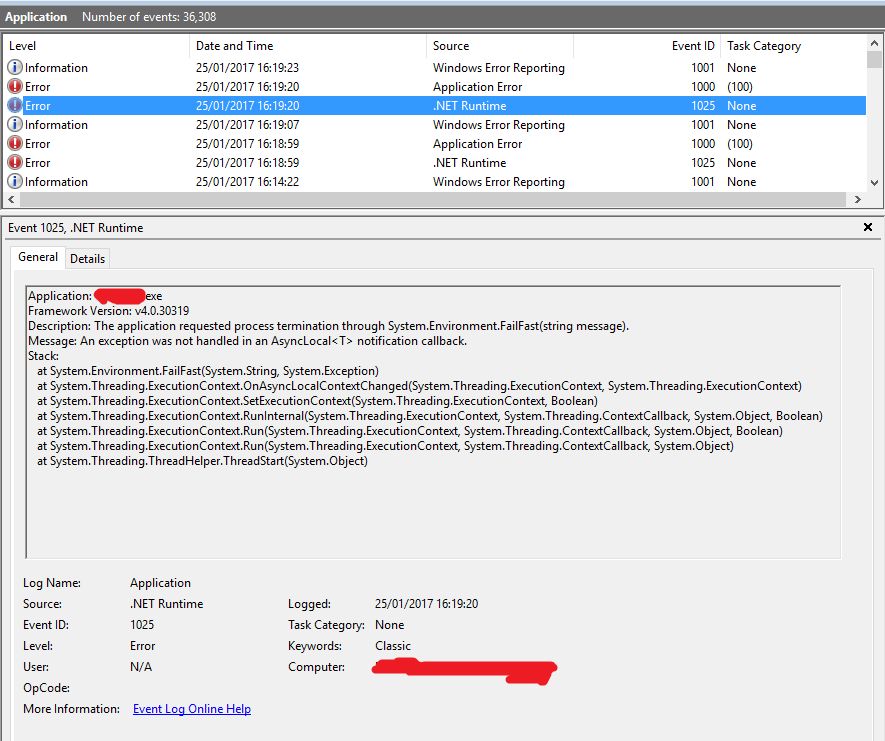This screenshot has width=885, height=741.
Task: Click the event list scroll-down arrow
Action: click(x=874, y=183)
